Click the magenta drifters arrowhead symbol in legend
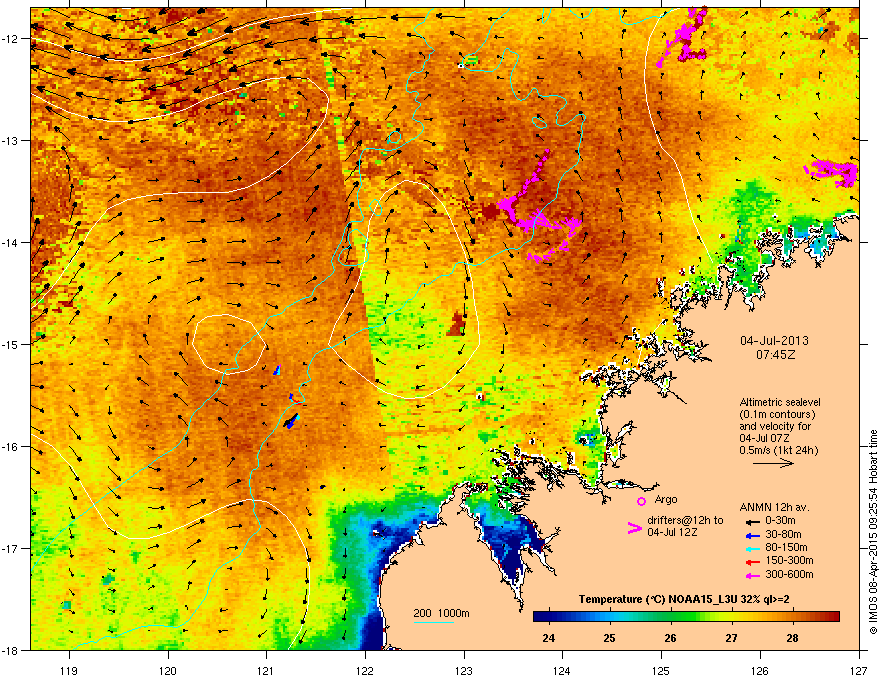 634,528
